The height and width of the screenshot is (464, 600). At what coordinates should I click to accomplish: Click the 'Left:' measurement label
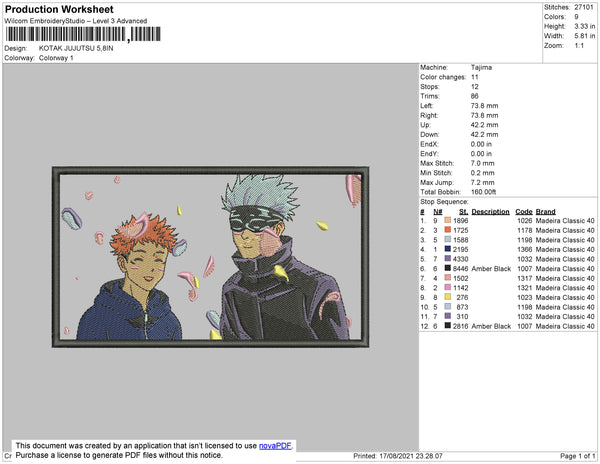pyautogui.click(x=427, y=106)
